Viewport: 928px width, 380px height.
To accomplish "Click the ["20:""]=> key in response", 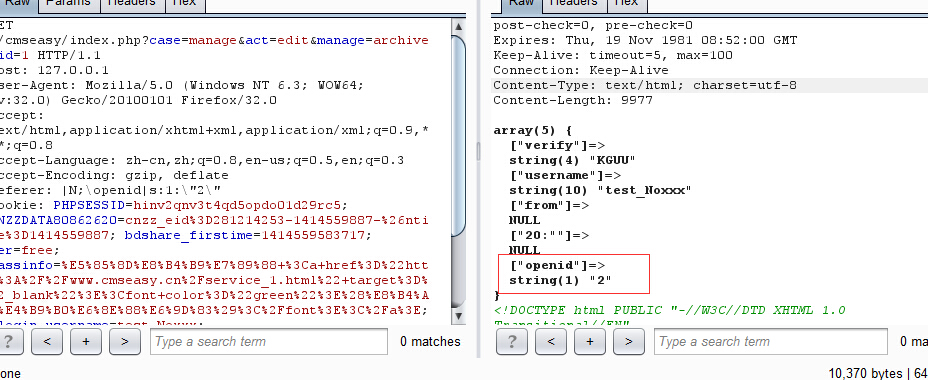I will coord(549,235).
